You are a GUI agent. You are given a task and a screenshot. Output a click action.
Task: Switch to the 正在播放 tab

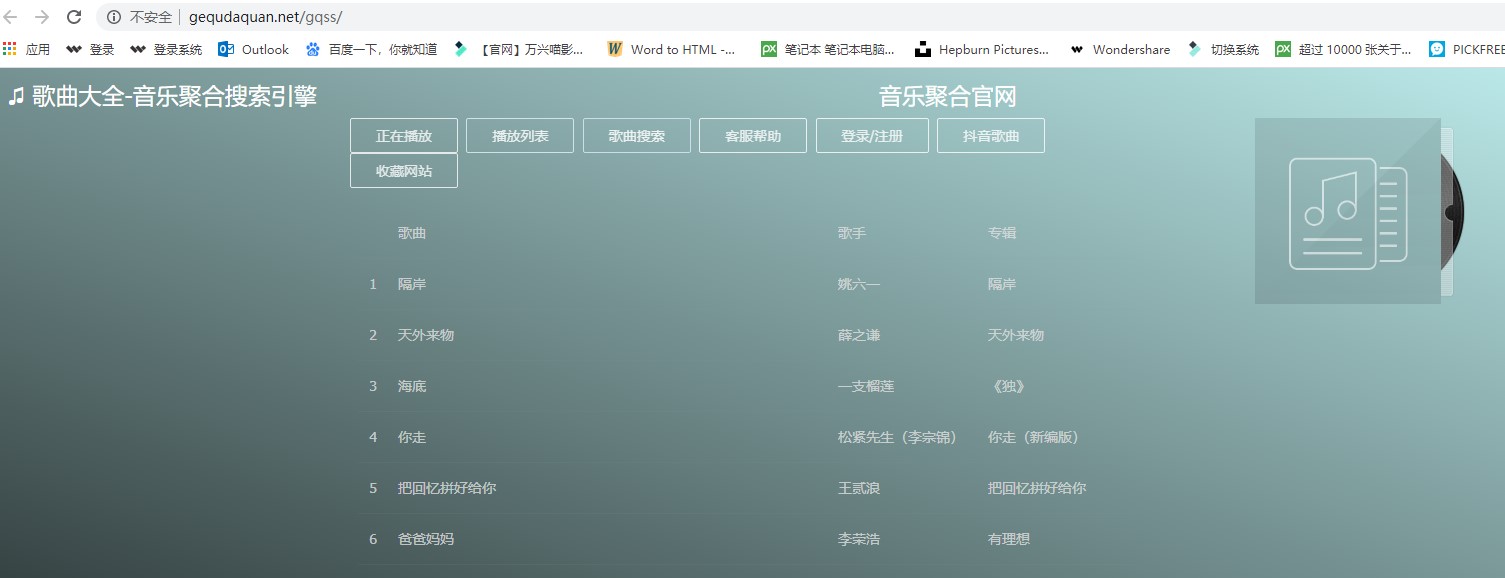pyautogui.click(x=403, y=135)
